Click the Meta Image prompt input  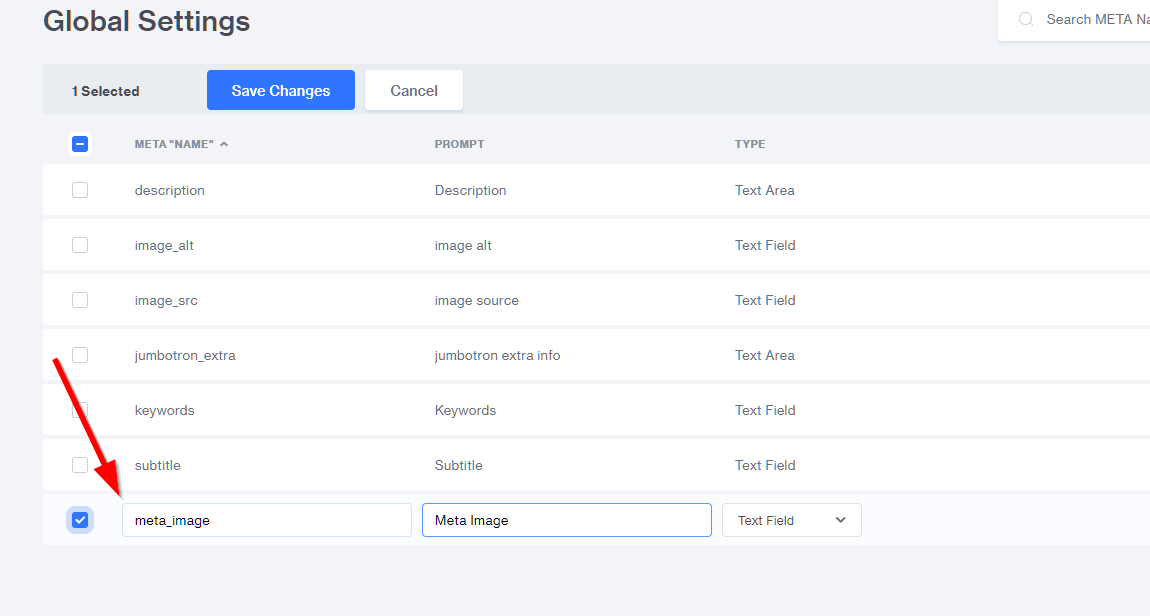566,520
